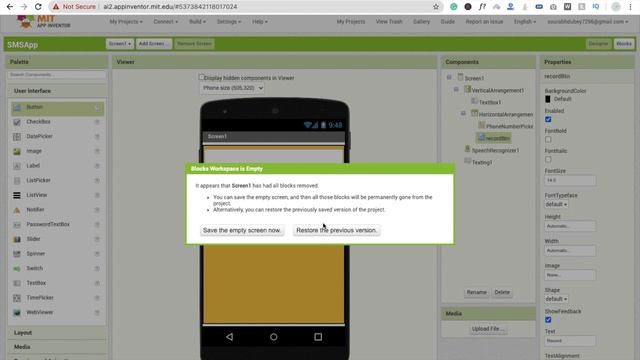Image resolution: width=640 pixels, height=360 pixels.
Task: Open the browser three-dot menu
Action: tap(630, 7)
